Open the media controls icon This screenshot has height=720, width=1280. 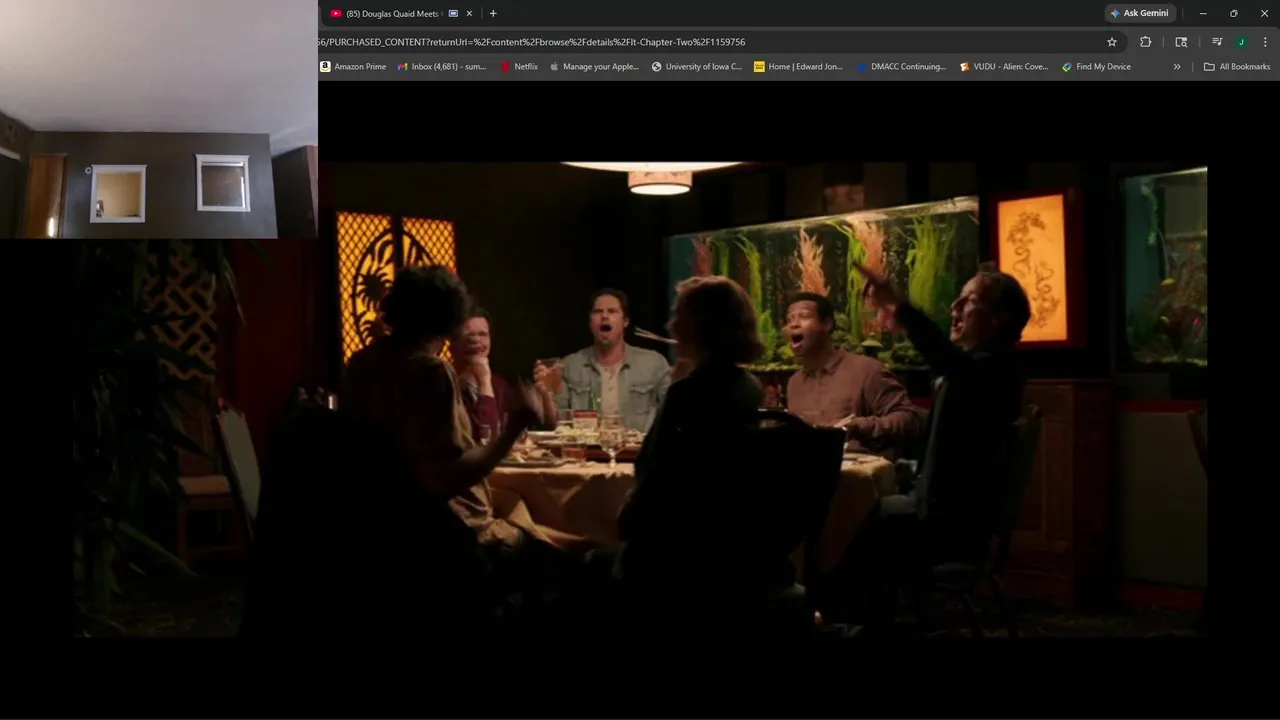(1217, 42)
